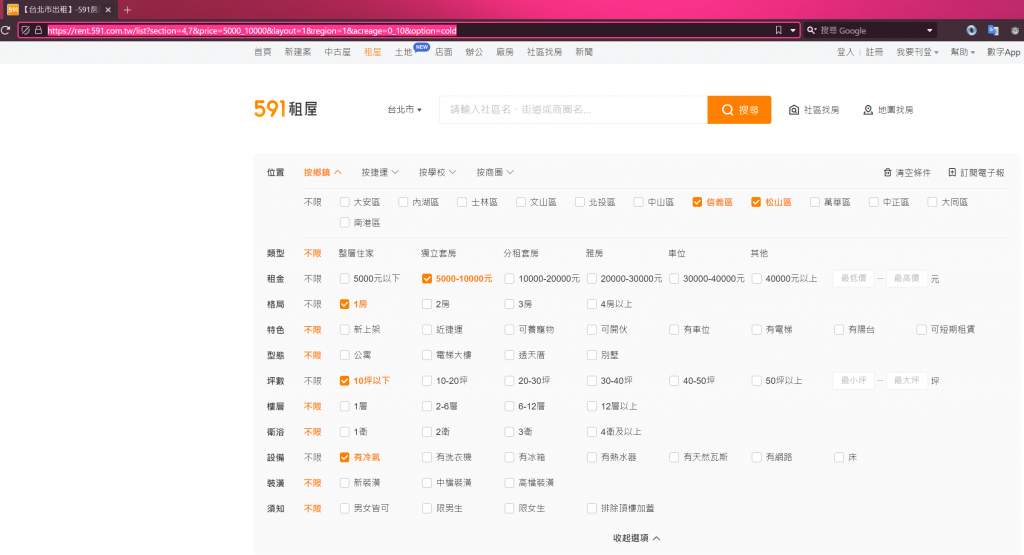Click the 註冊 register link
The image size is (1024, 555).
874,52
